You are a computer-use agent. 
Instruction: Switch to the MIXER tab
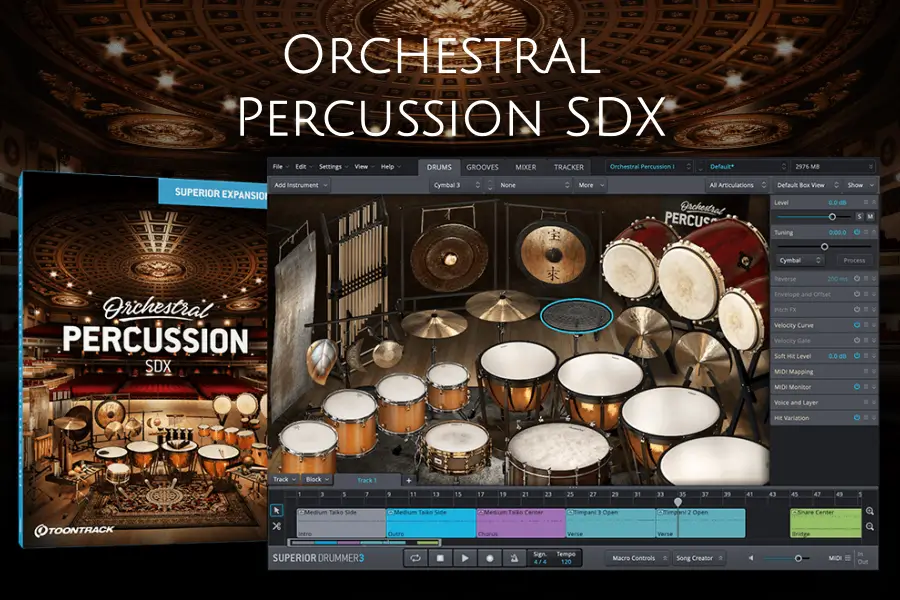point(525,167)
